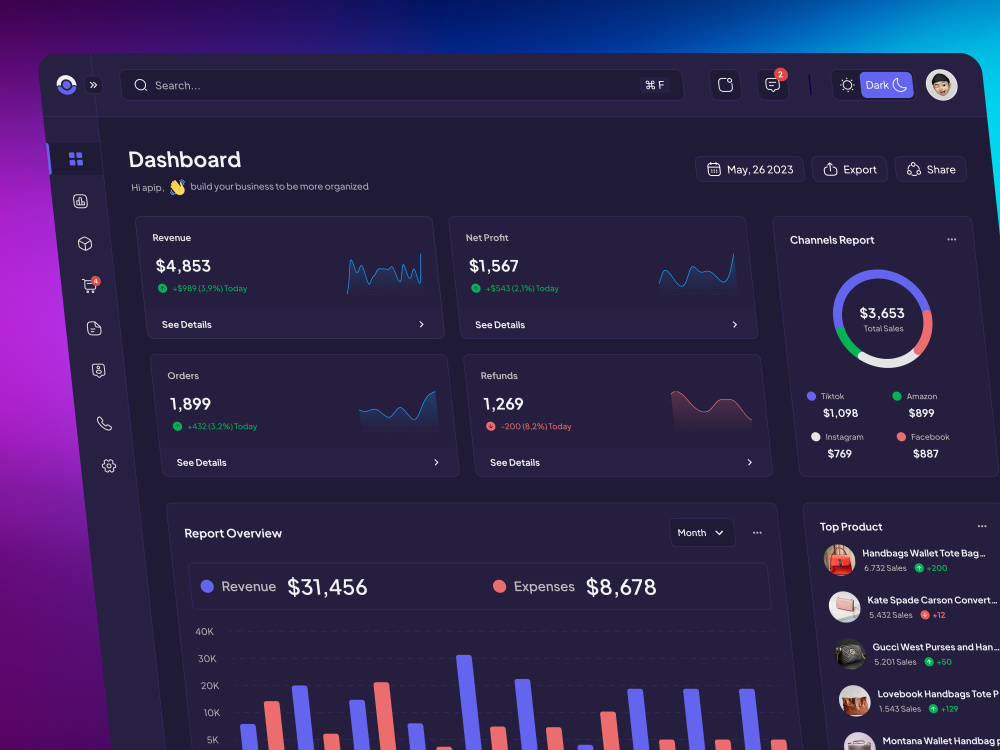This screenshot has height=750, width=1000.
Task: Open See Details on Refunds card
Action: point(515,462)
